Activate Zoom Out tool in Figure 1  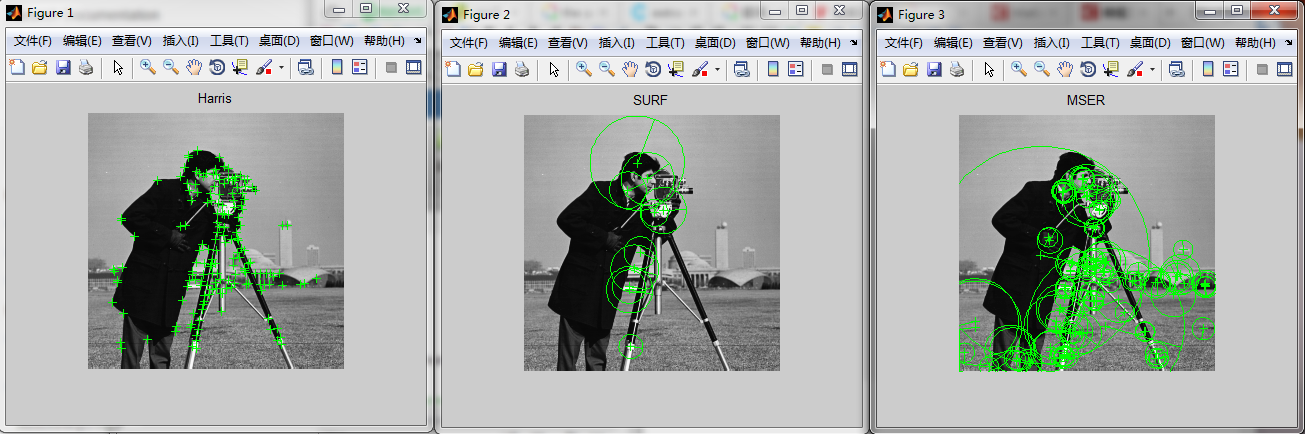pos(171,68)
